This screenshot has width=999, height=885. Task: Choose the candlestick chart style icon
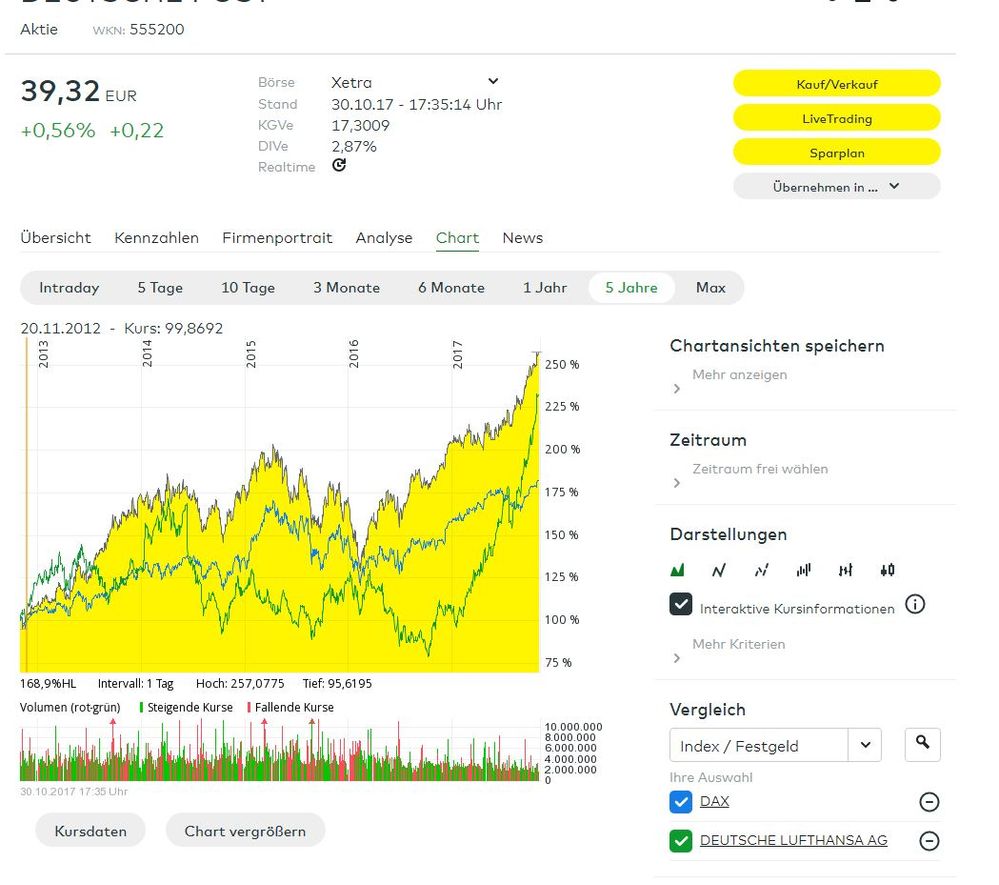pos(887,571)
